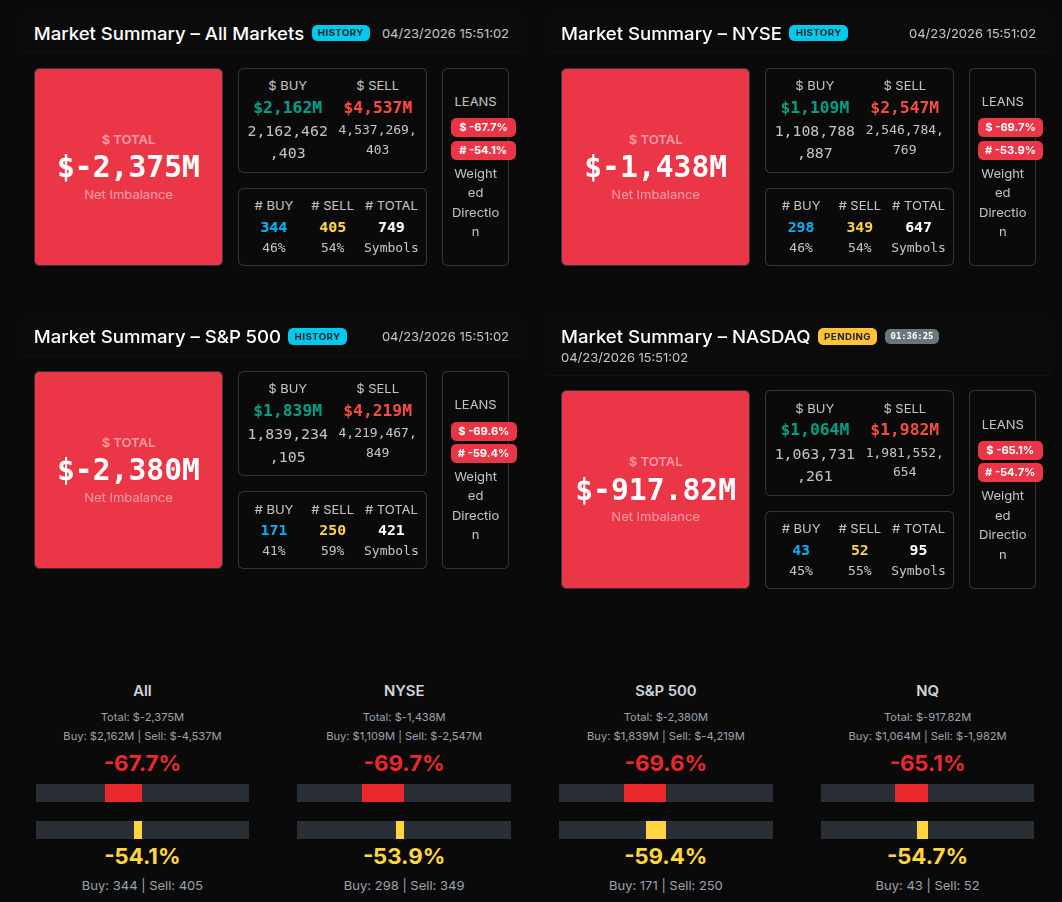The width and height of the screenshot is (1062, 902).
Task: Select the NASDAQ $-917.82M imbalance tile
Action: click(655, 489)
